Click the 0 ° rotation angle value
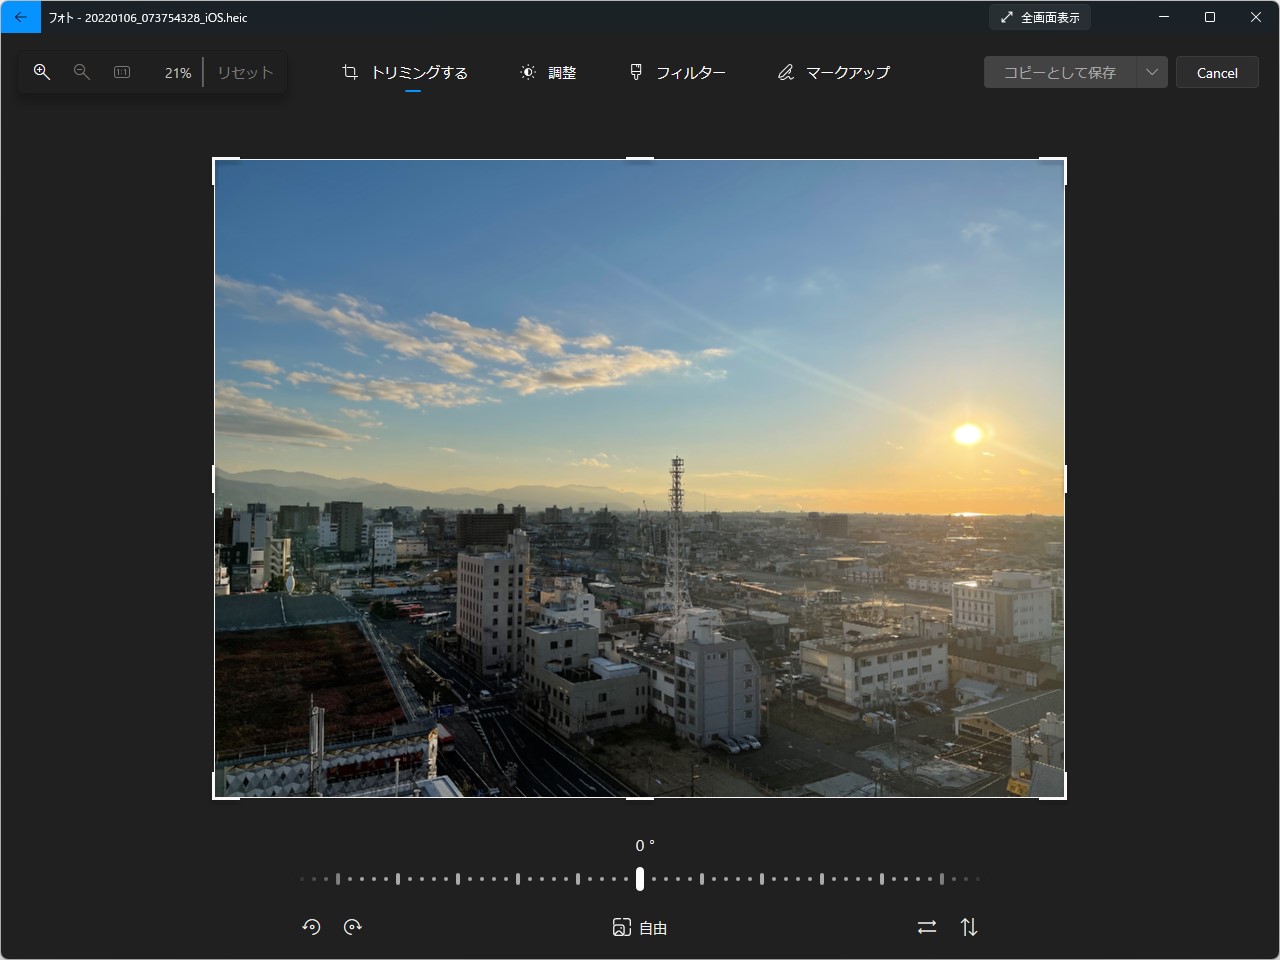This screenshot has width=1280, height=960. tap(645, 846)
